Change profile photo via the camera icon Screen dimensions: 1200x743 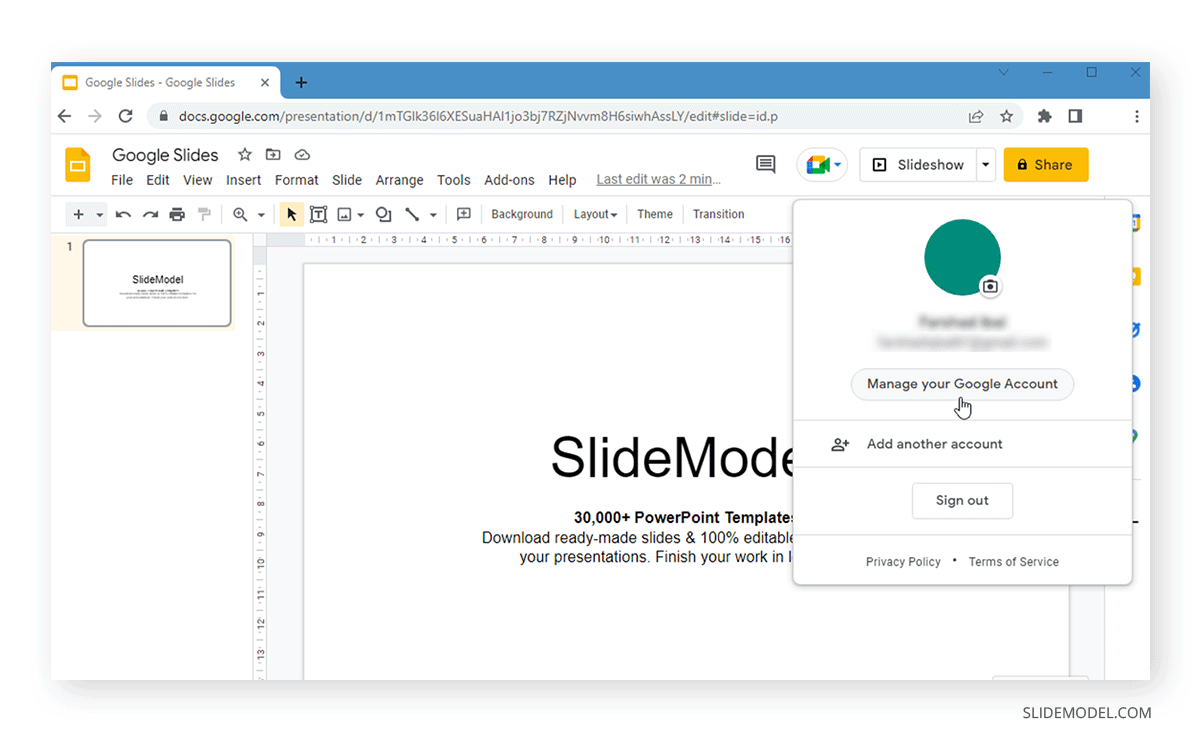[990, 286]
